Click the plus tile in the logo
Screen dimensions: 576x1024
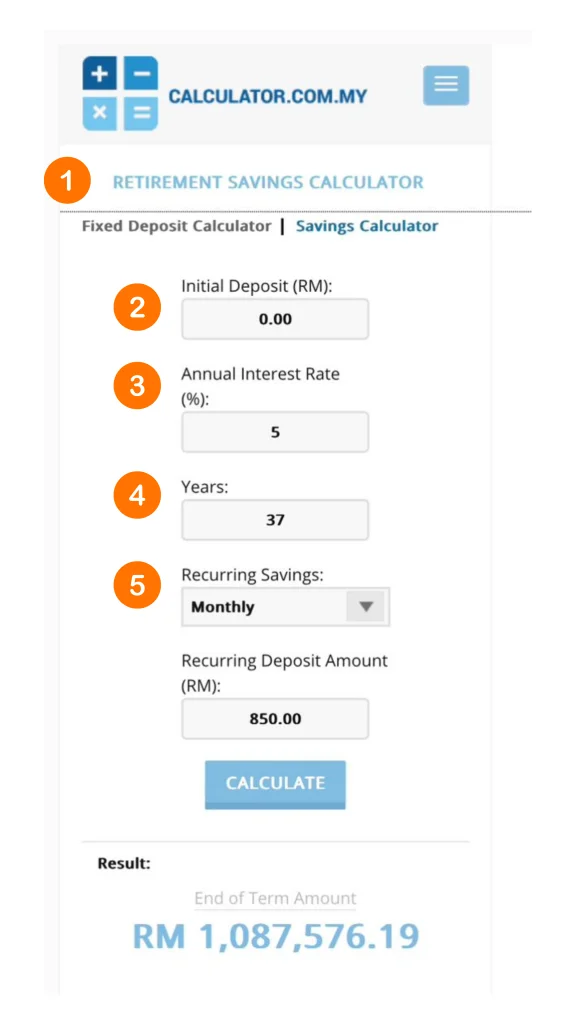[99, 73]
